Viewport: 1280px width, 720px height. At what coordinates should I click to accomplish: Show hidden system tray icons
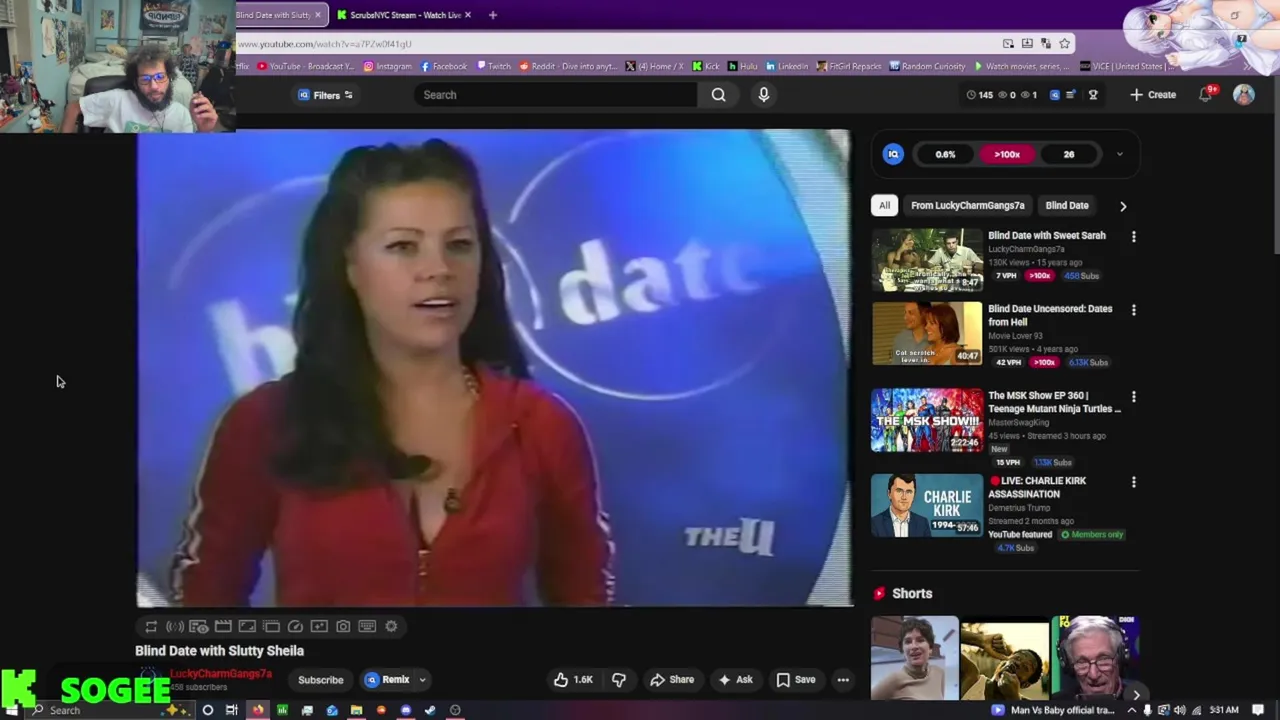tap(1132, 711)
